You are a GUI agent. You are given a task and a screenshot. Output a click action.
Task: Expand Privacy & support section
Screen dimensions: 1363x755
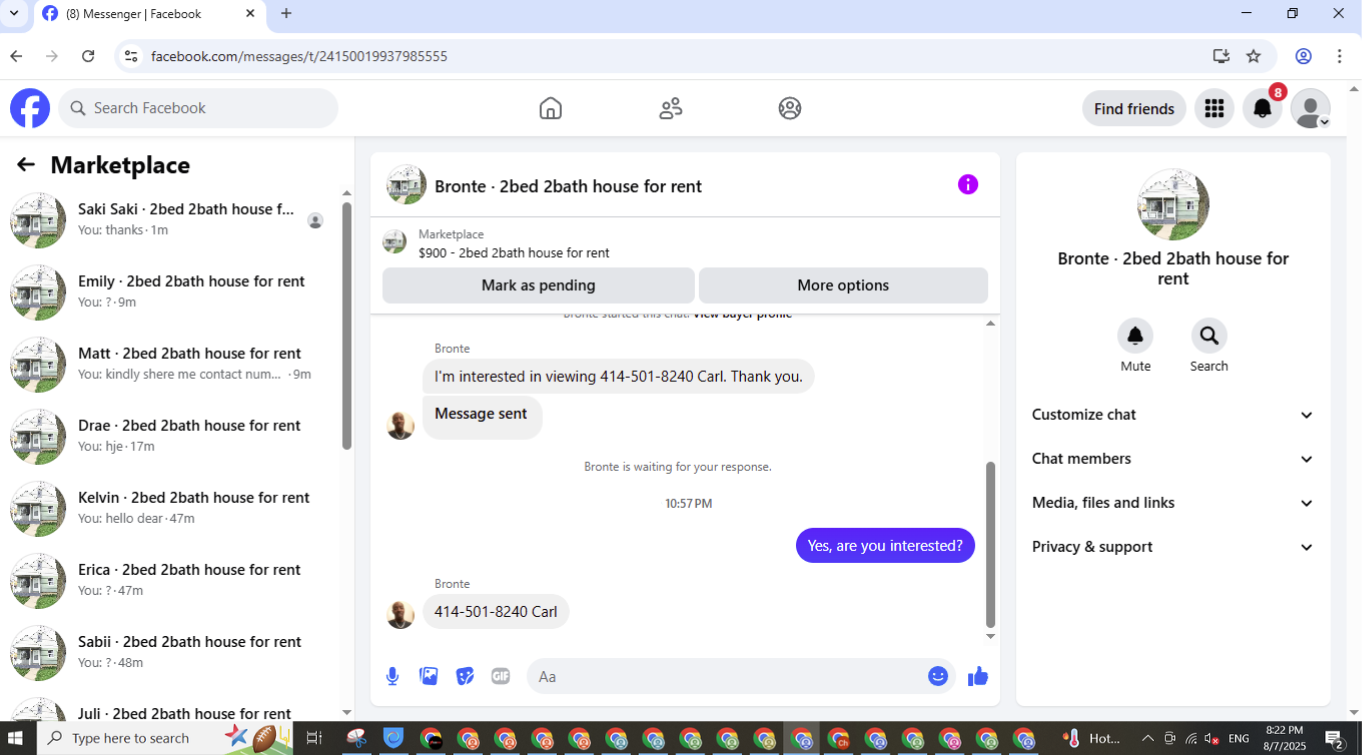click(1173, 547)
